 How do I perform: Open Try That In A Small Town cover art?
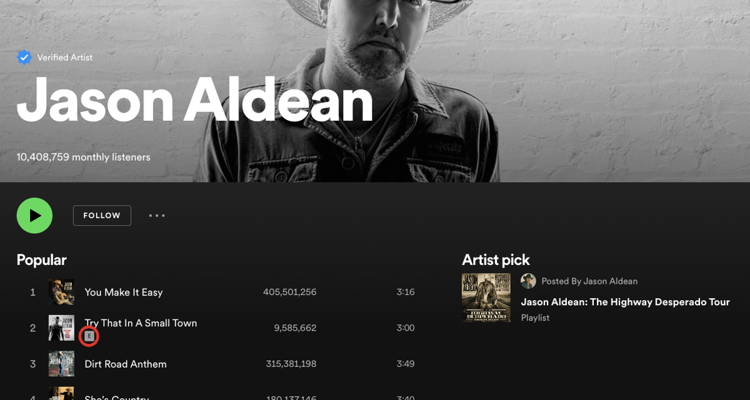coord(61,328)
